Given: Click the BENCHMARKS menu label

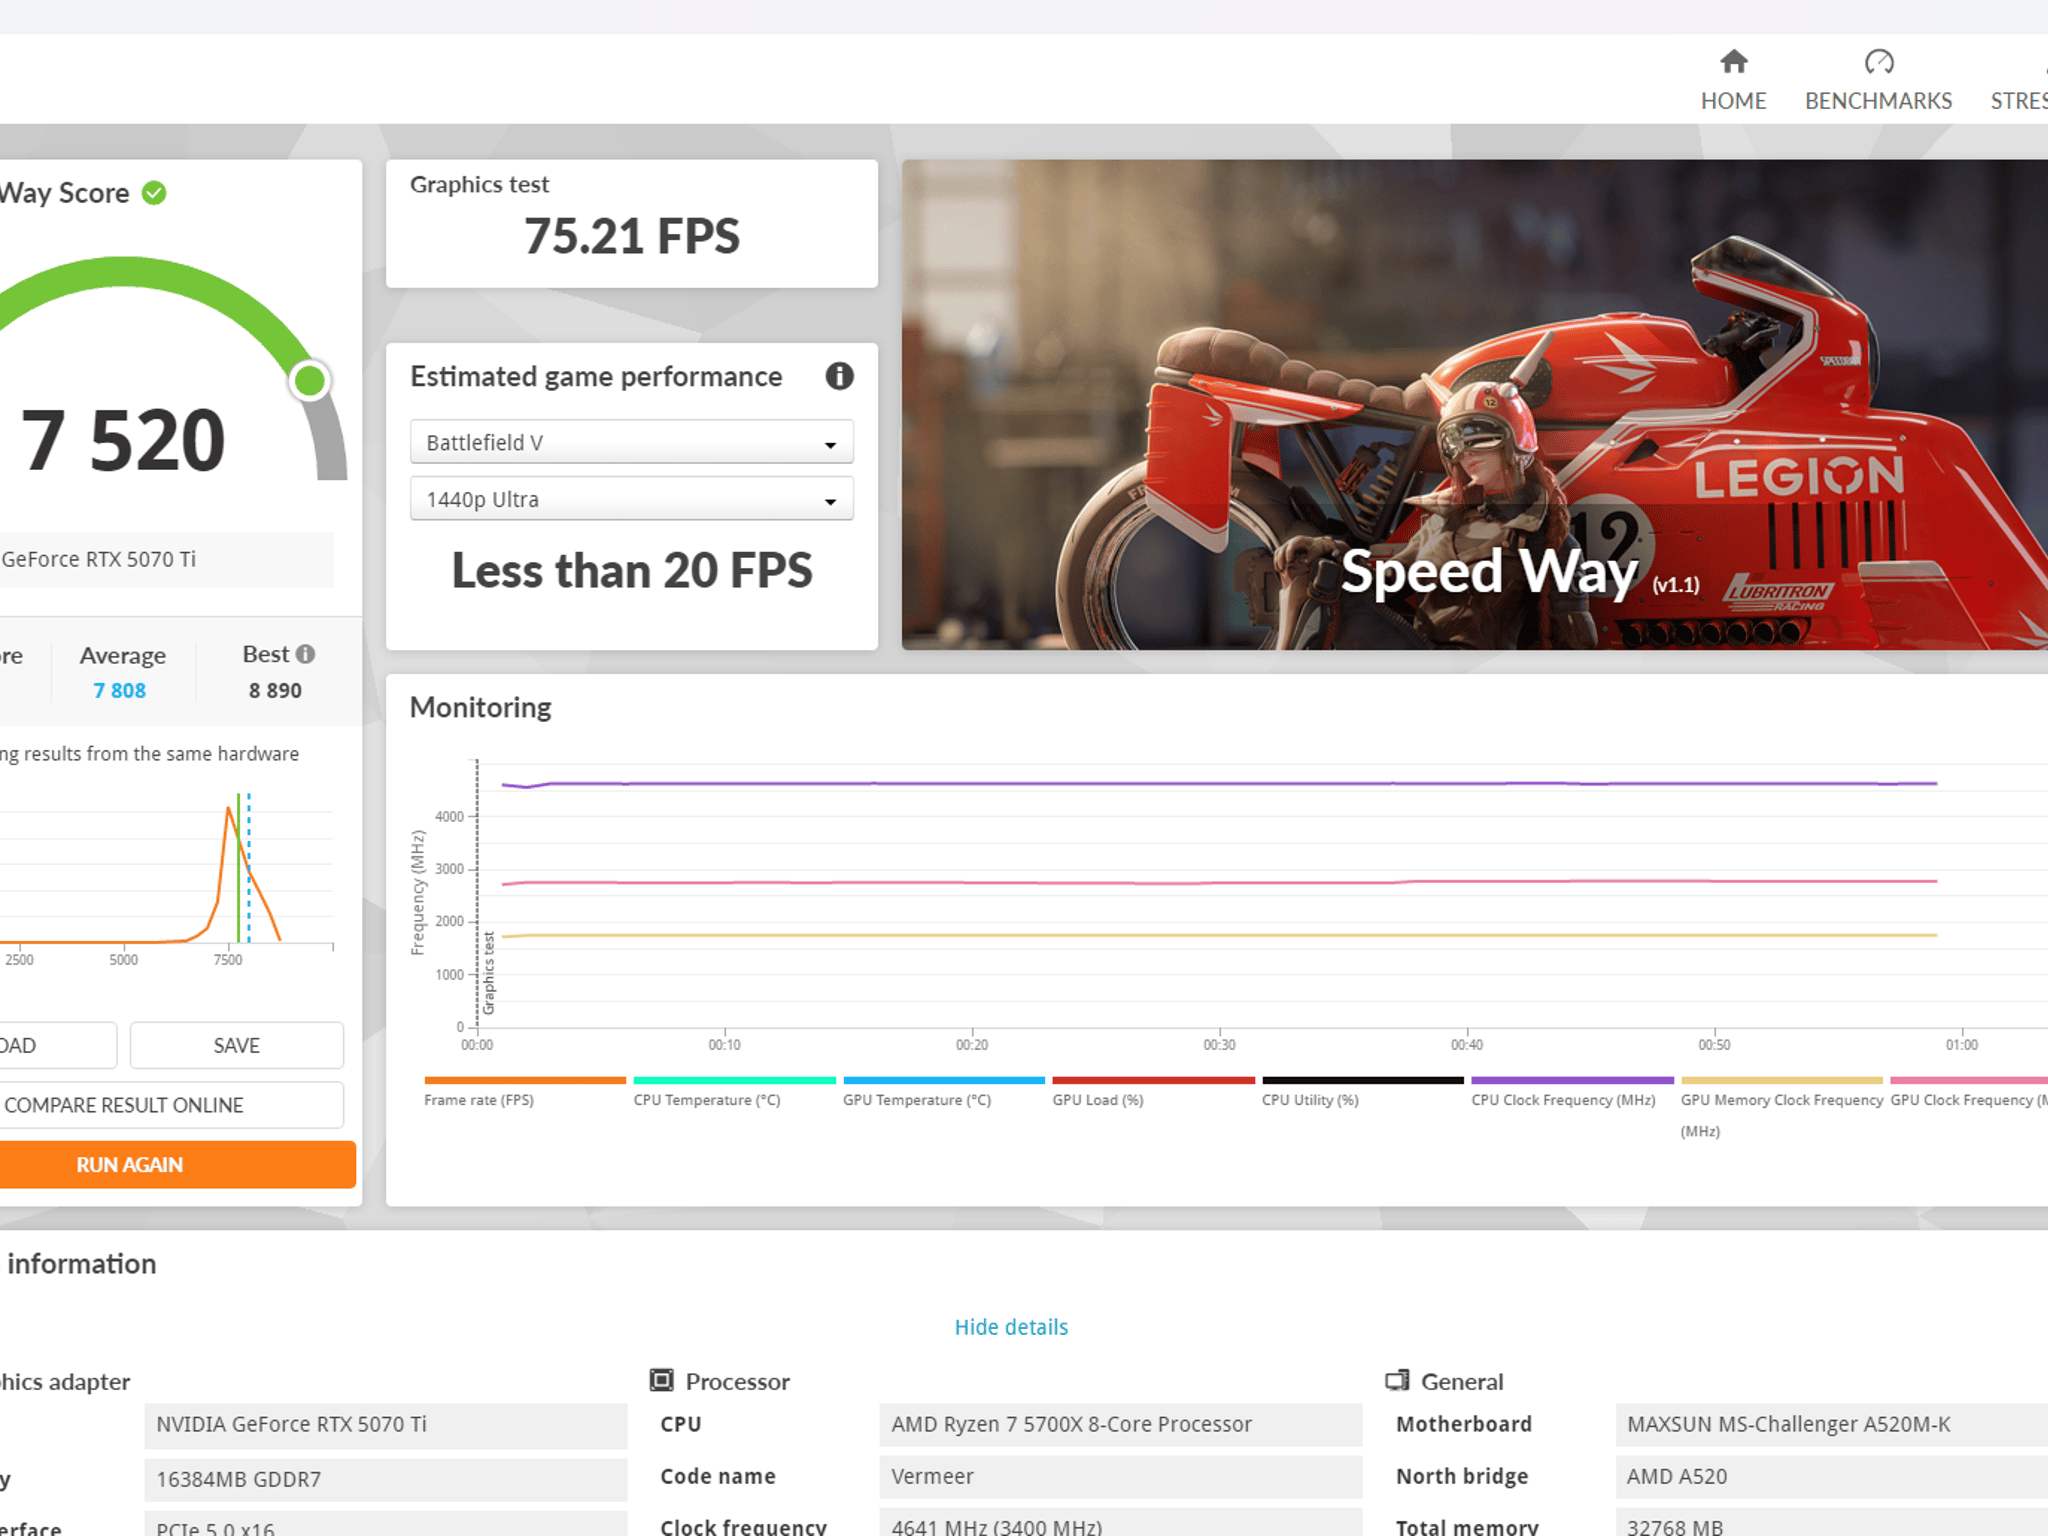Looking at the screenshot, I should 1878,101.
